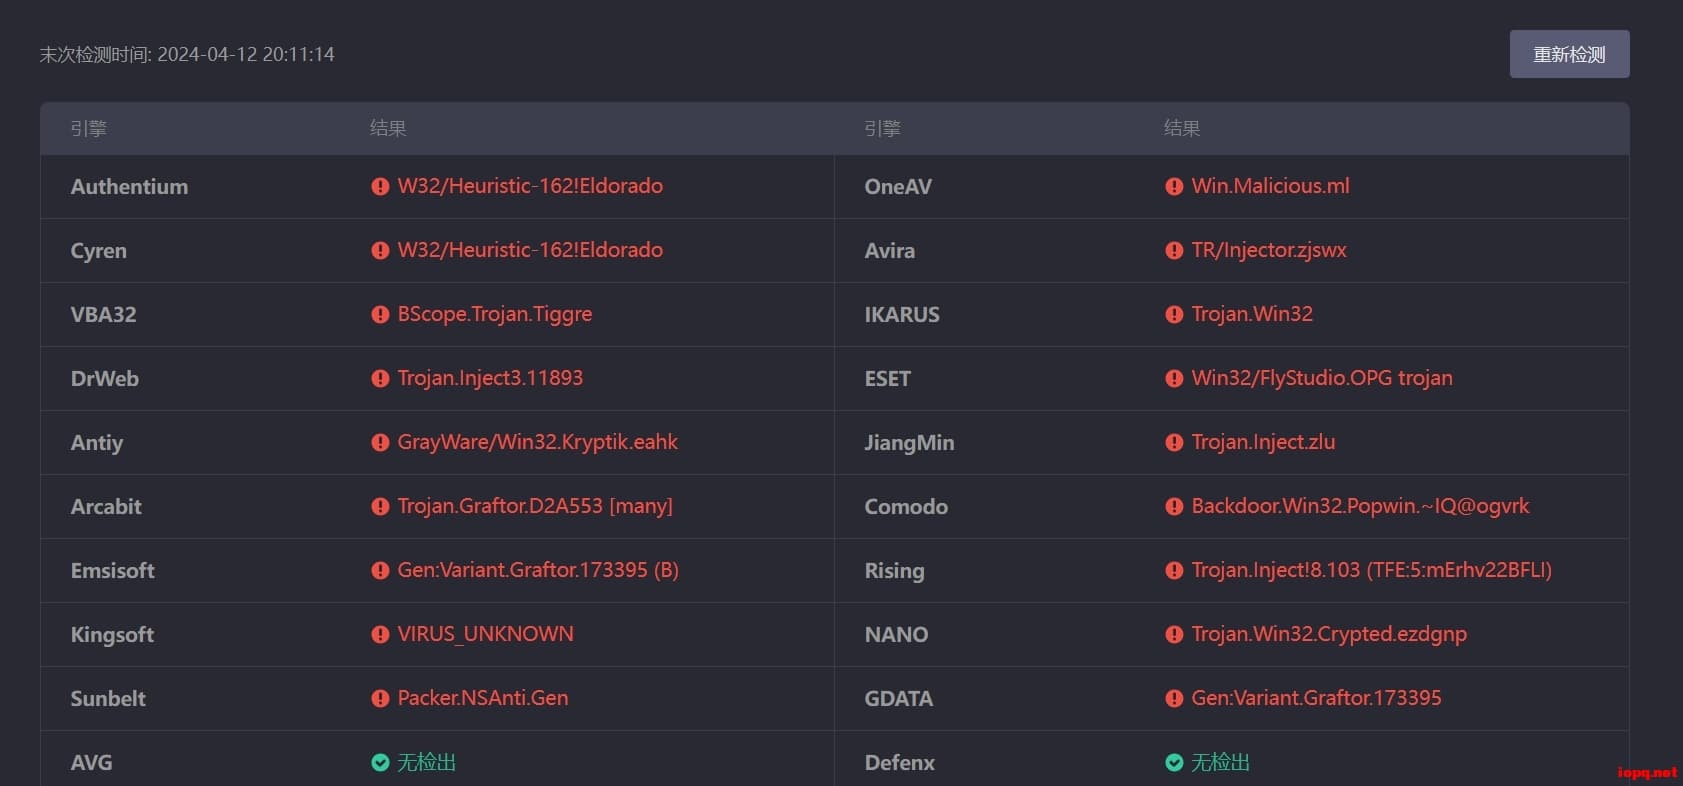Select the GDATA engine name
Screen dimensions: 1683x786
tap(898, 698)
